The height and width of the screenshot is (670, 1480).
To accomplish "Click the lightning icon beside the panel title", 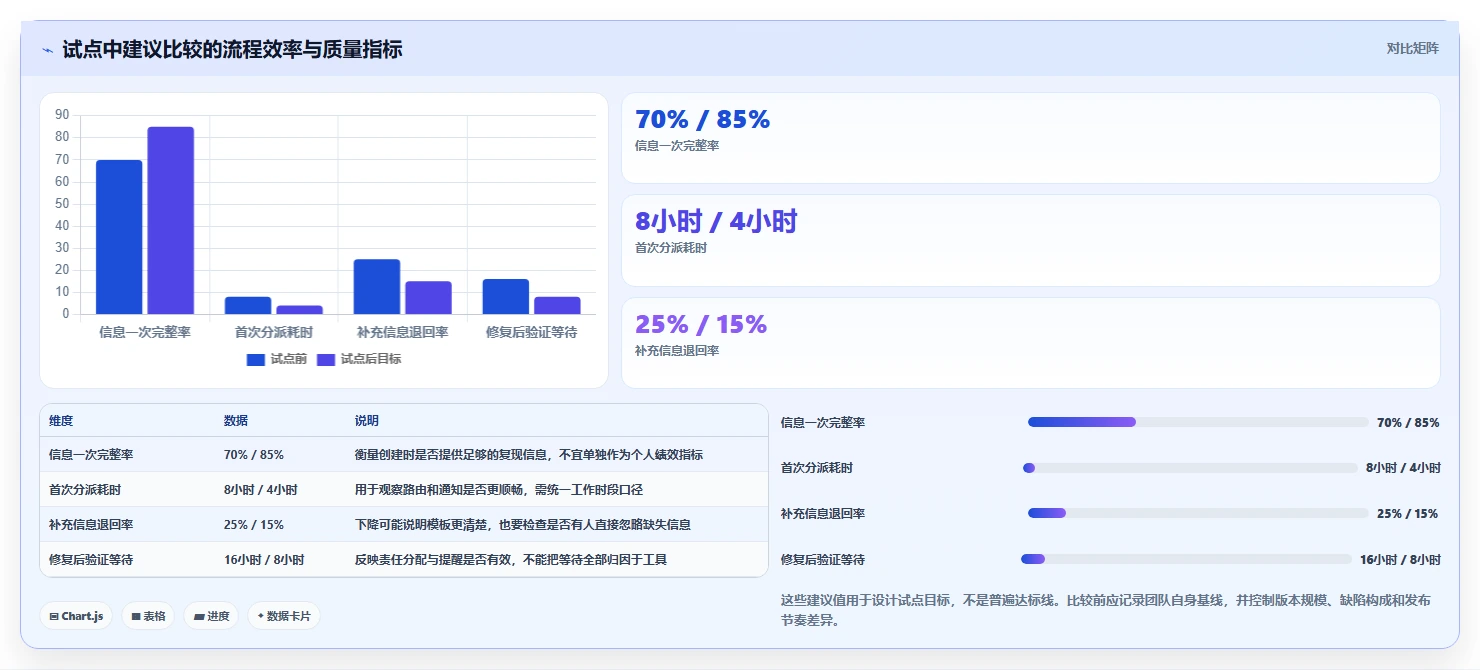I will (x=48, y=50).
